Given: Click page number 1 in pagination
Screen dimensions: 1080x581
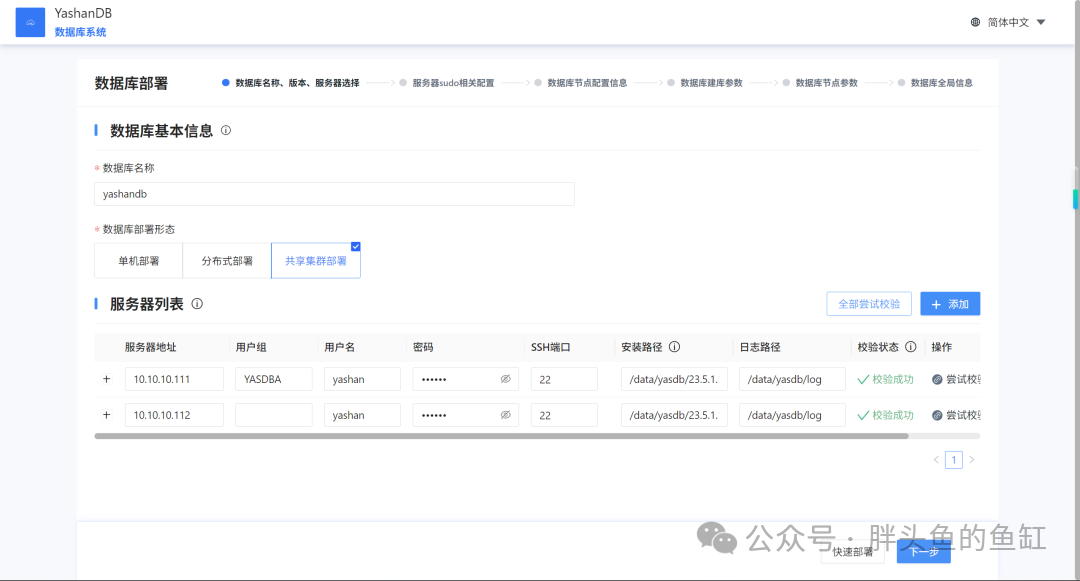Looking at the screenshot, I should [954, 460].
